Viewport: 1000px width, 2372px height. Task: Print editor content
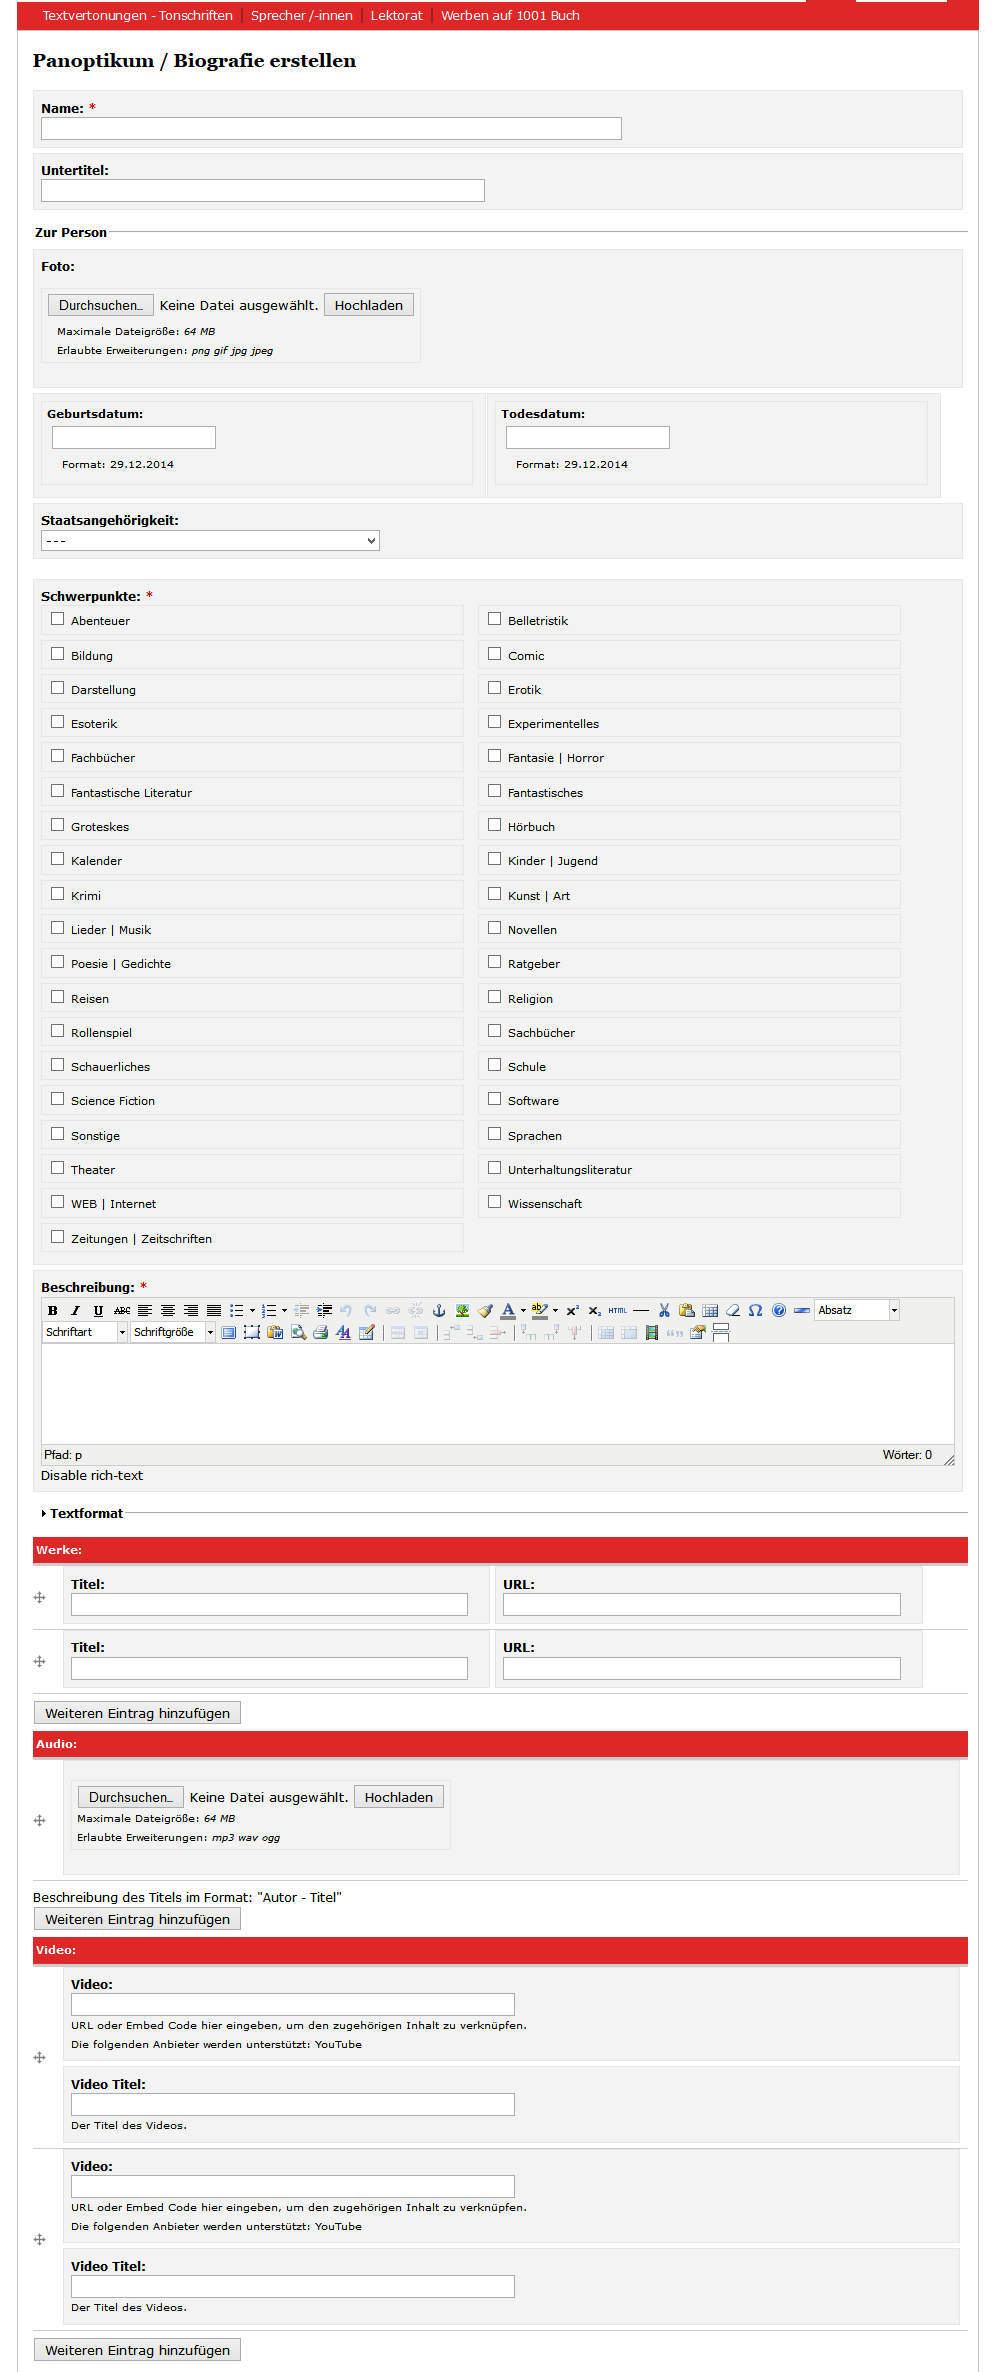pyautogui.click(x=321, y=1332)
